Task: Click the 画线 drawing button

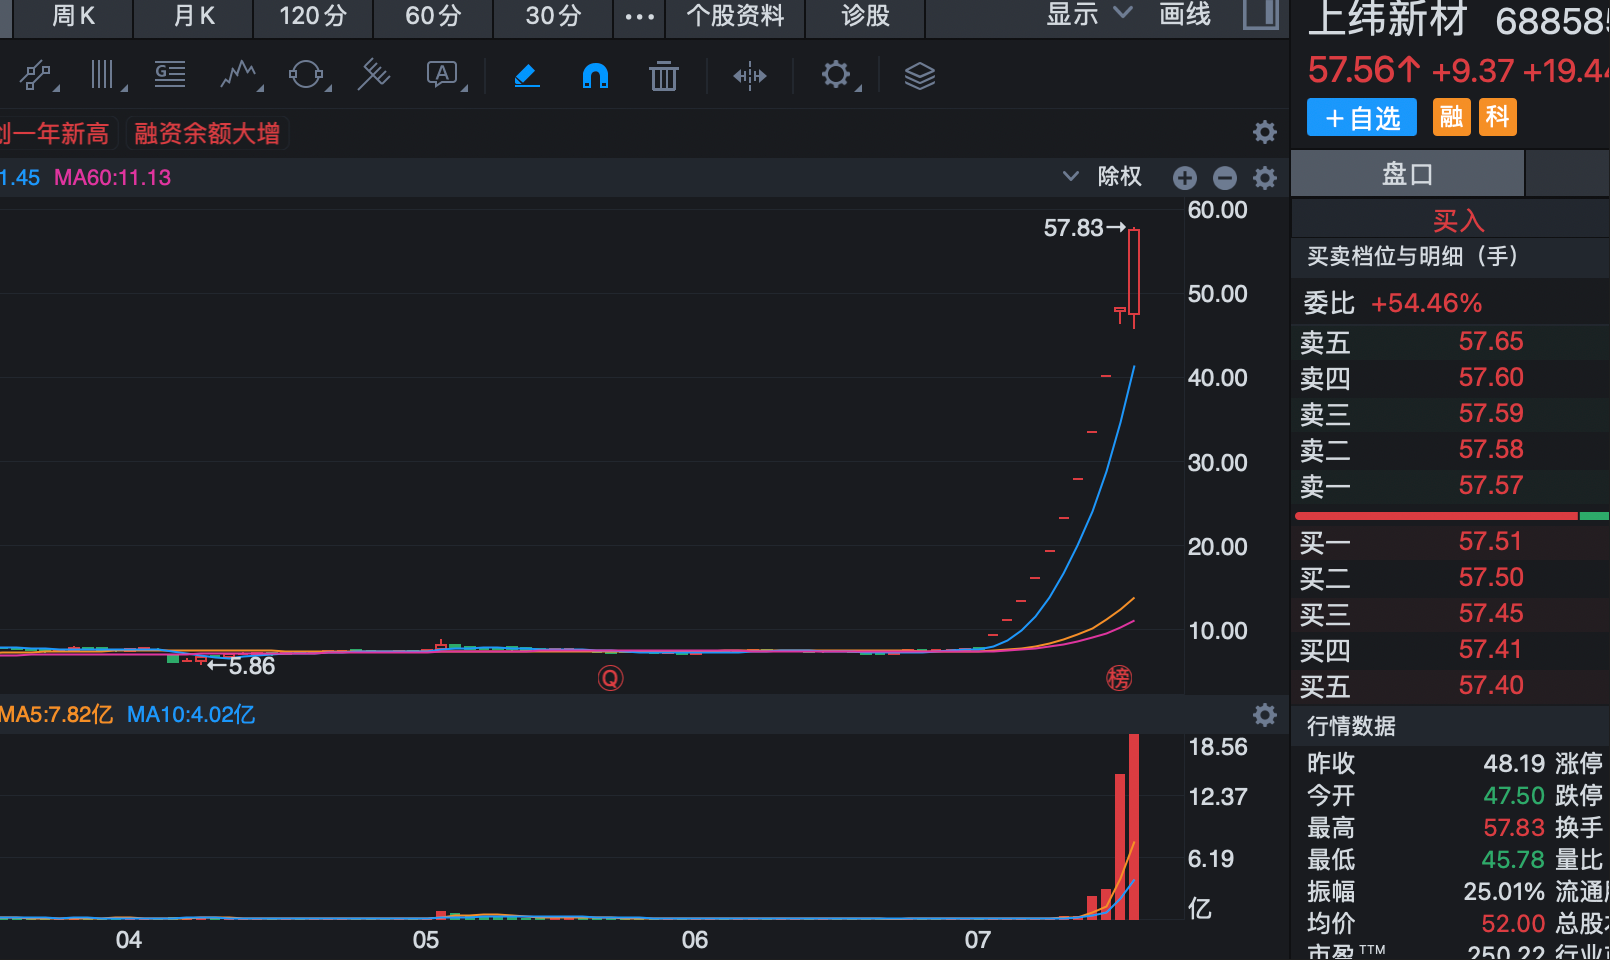Action: [1185, 14]
